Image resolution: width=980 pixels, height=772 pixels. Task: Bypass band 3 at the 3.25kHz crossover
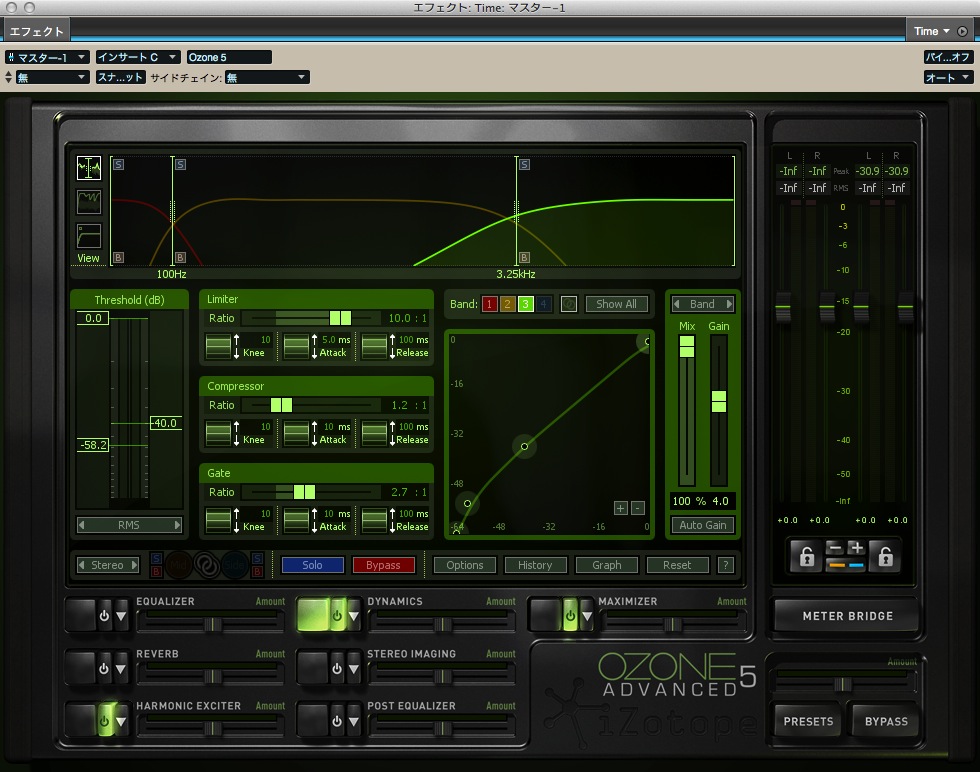[x=524, y=258]
